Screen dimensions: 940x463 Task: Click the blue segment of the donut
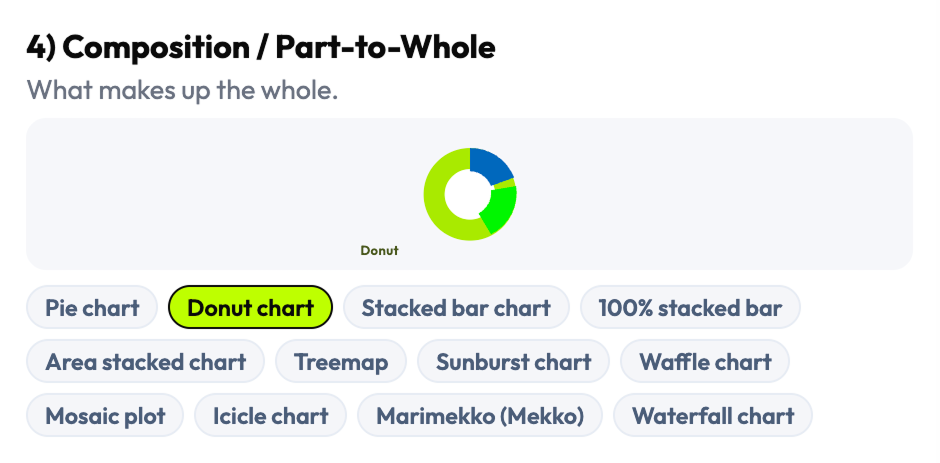point(492,165)
